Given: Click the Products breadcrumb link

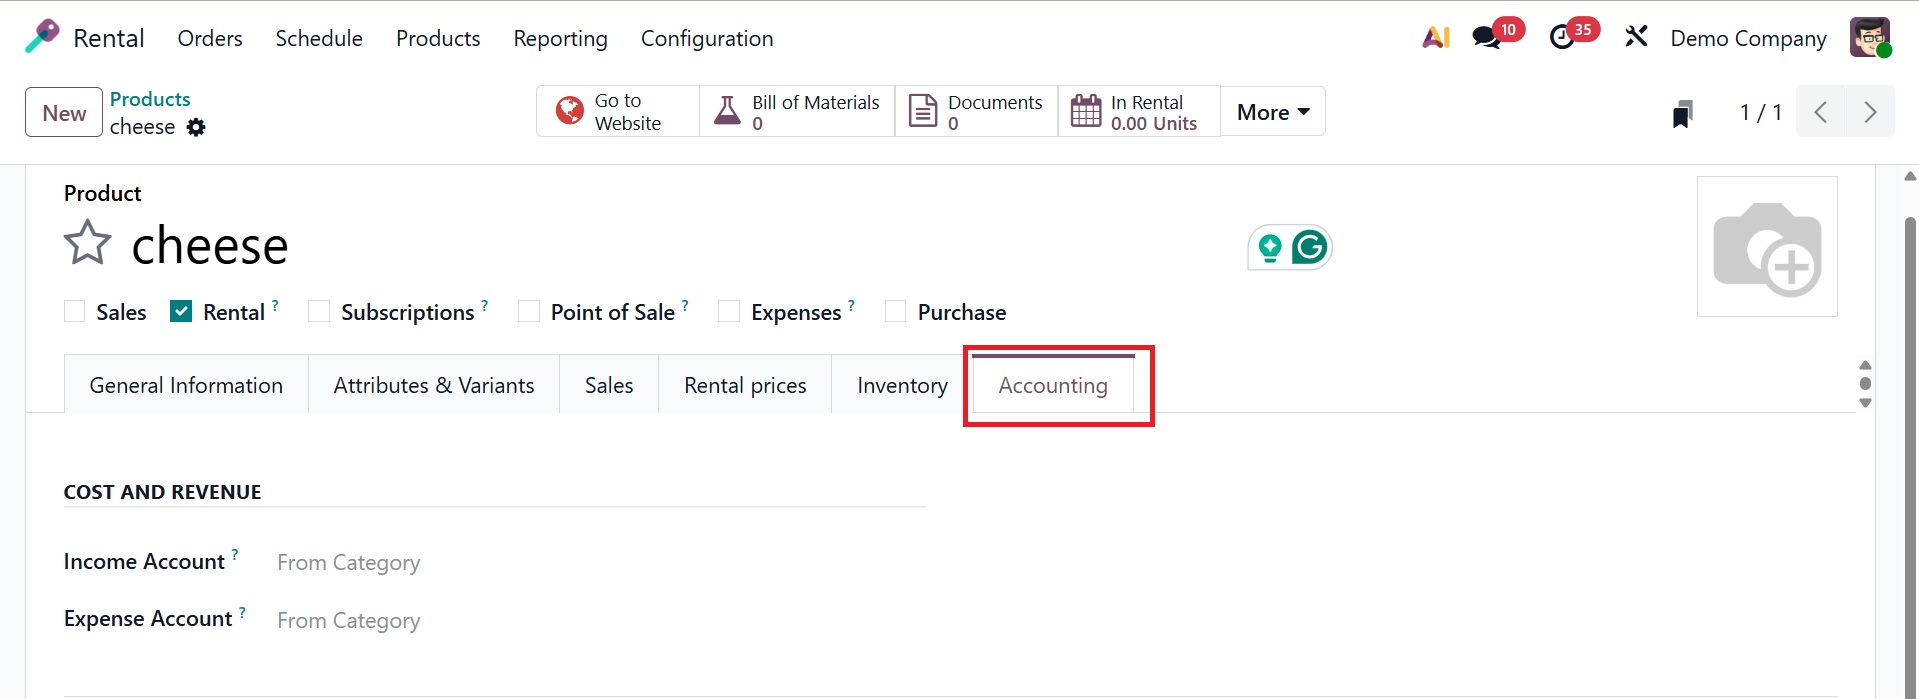Looking at the screenshot, I should pyautogui.click(x=150, y=99).
